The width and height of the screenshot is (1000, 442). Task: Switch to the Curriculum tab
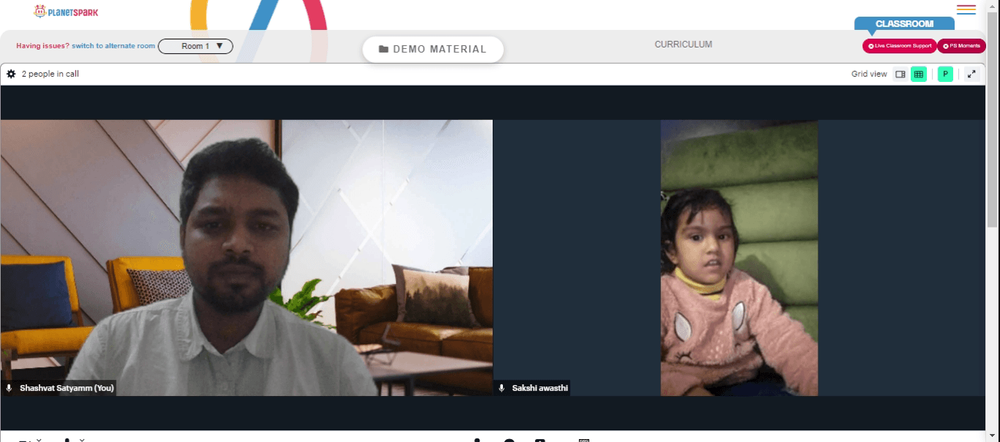(x=683, y=45)
